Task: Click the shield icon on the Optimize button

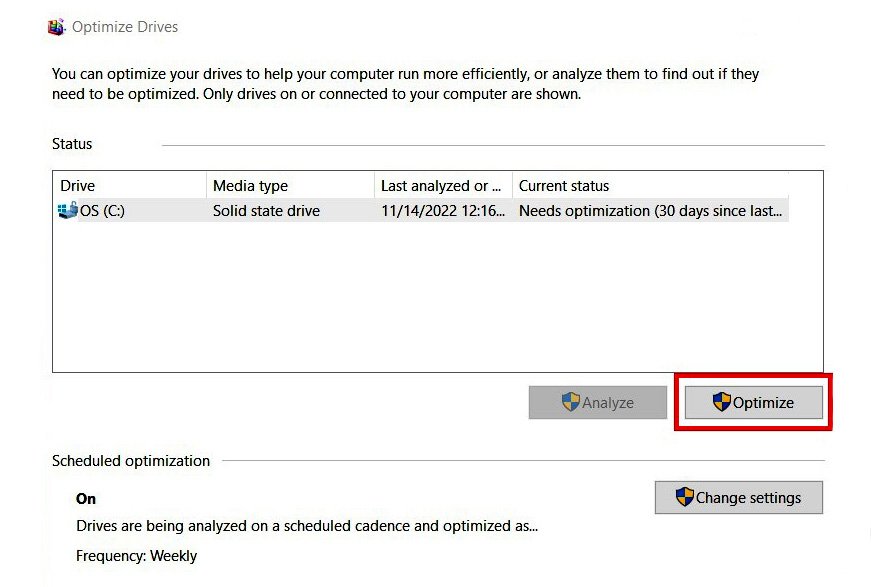Action: 721,402
